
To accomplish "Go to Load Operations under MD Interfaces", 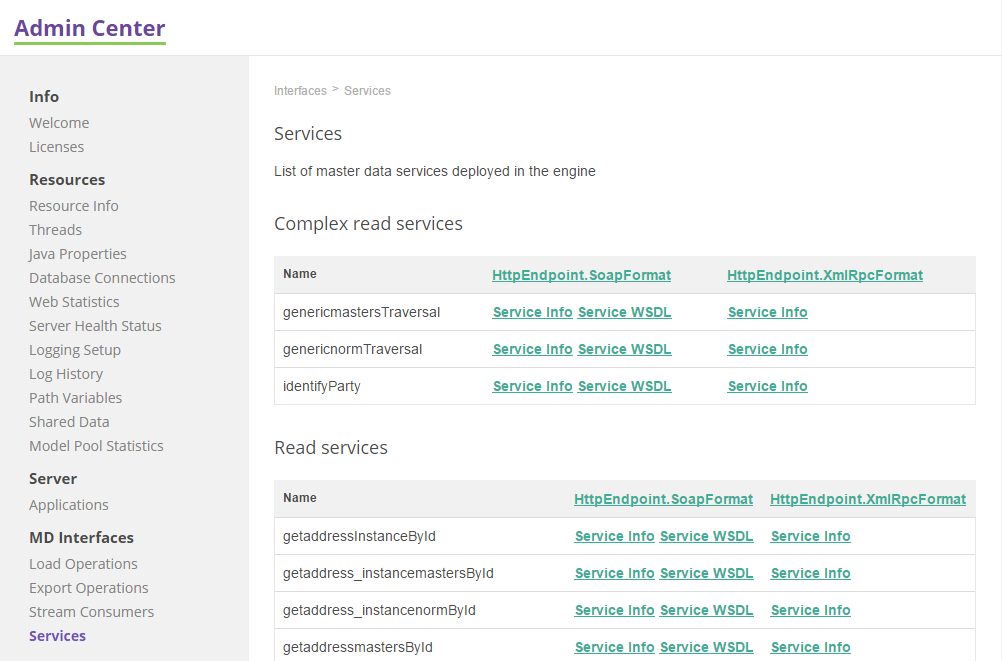I will click(83, 563).
